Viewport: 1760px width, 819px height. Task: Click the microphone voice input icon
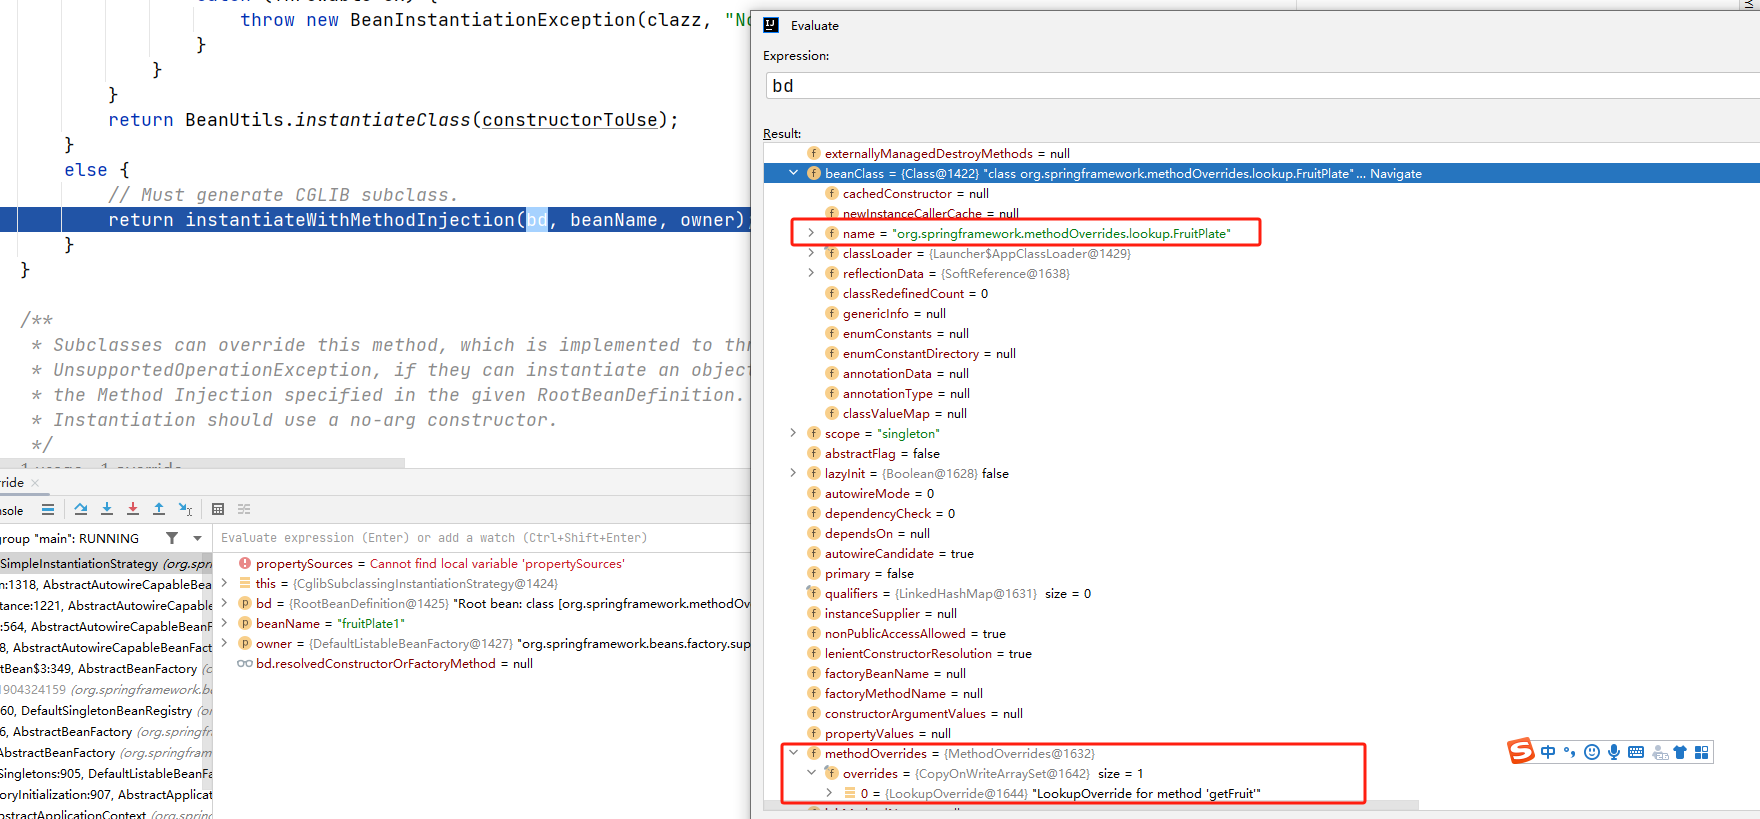1614,752
